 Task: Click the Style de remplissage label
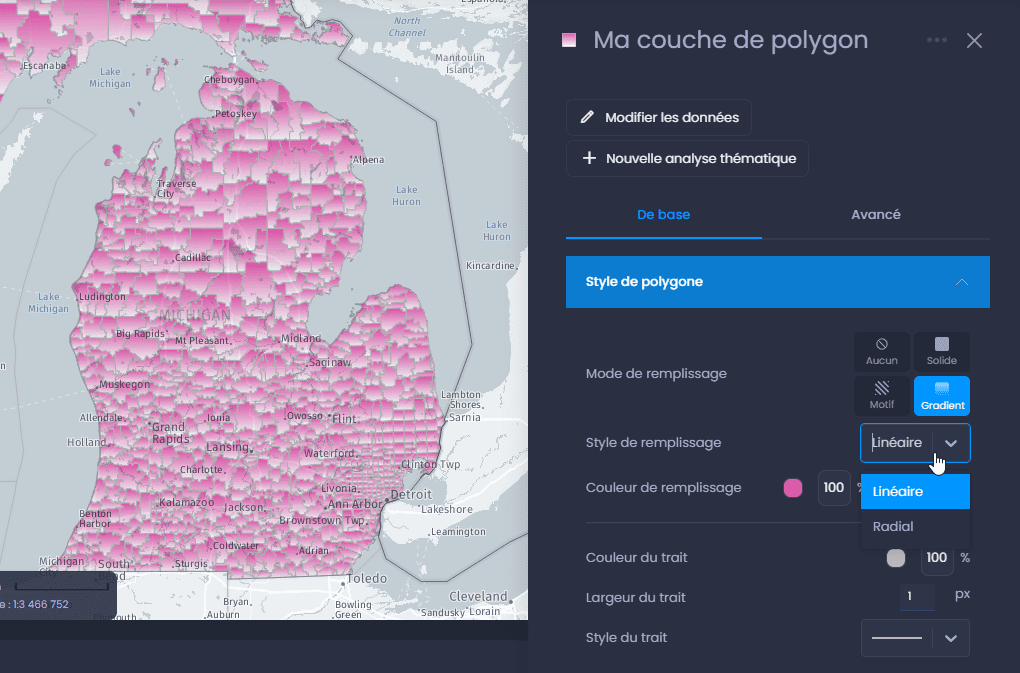tap(653, 443)
